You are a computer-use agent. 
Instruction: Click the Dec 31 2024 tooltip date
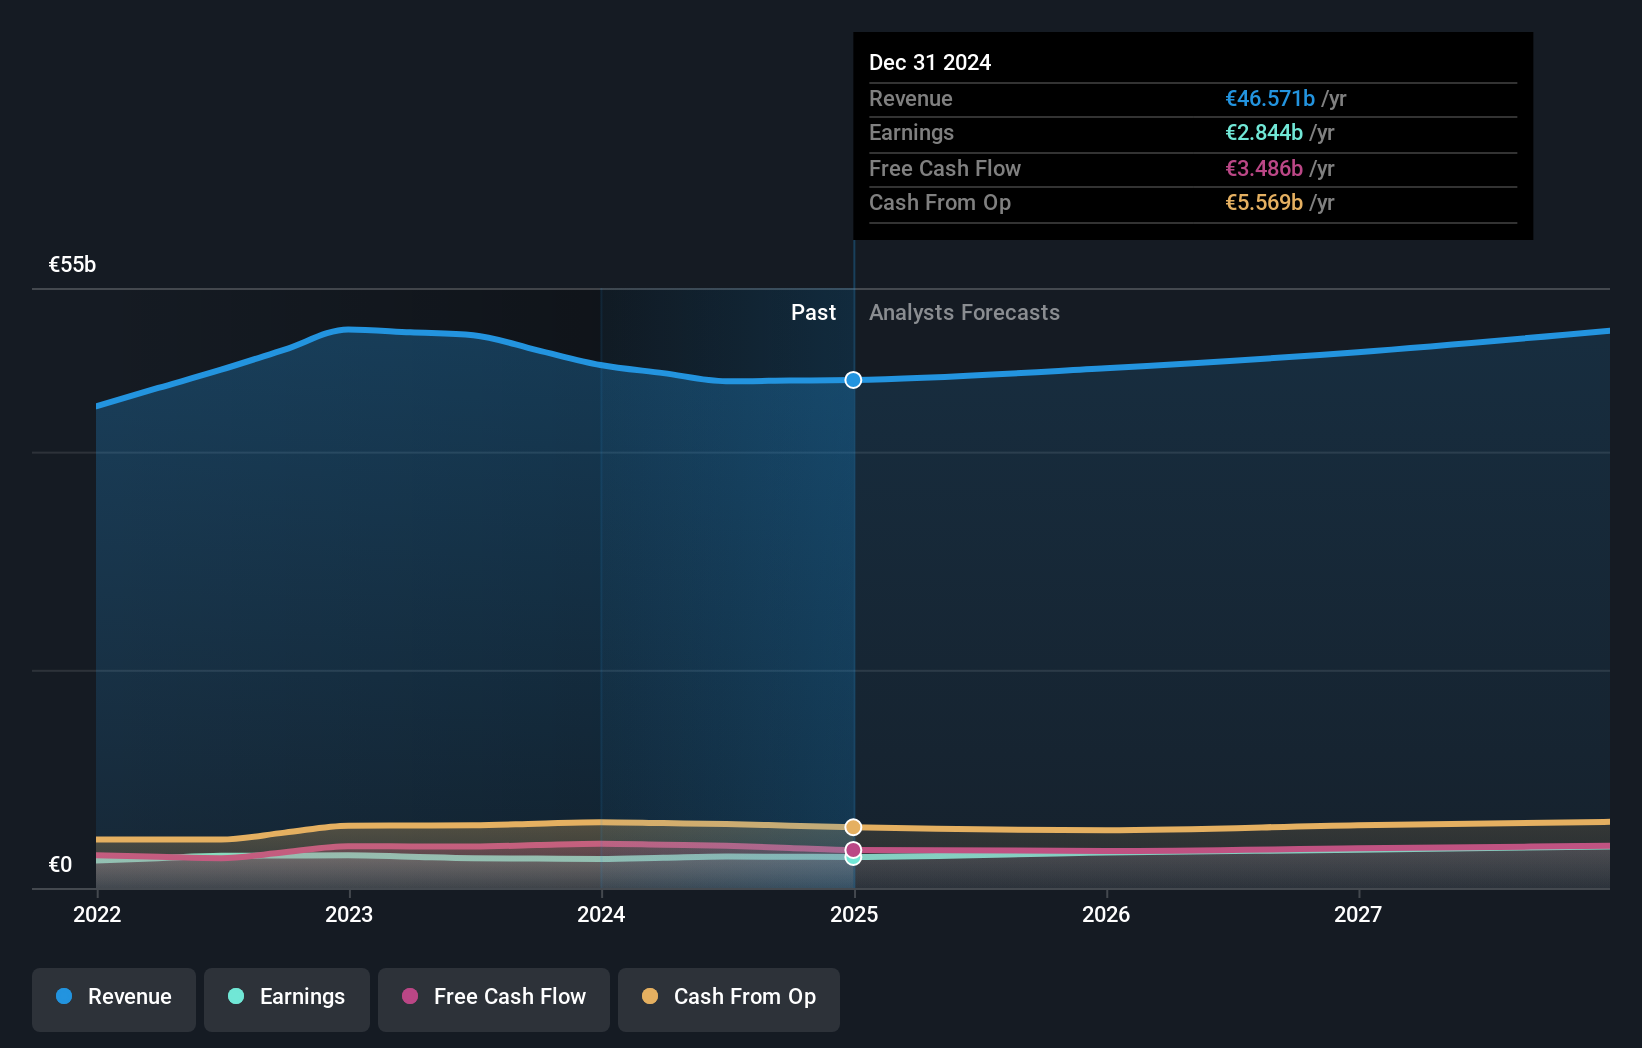pos(930,63)
